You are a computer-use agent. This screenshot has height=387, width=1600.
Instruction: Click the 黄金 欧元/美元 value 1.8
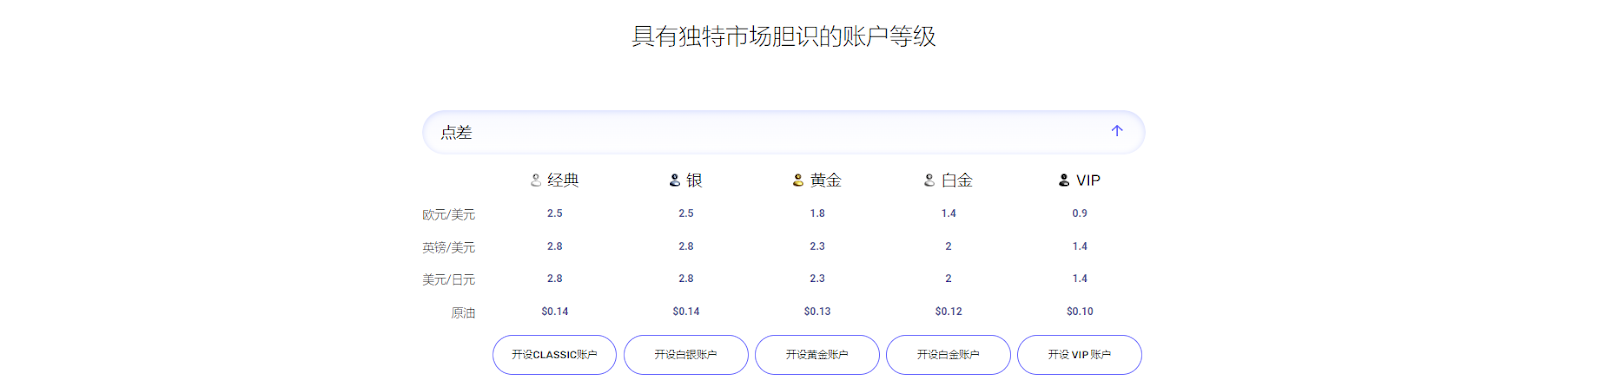[x=817, y=213]
